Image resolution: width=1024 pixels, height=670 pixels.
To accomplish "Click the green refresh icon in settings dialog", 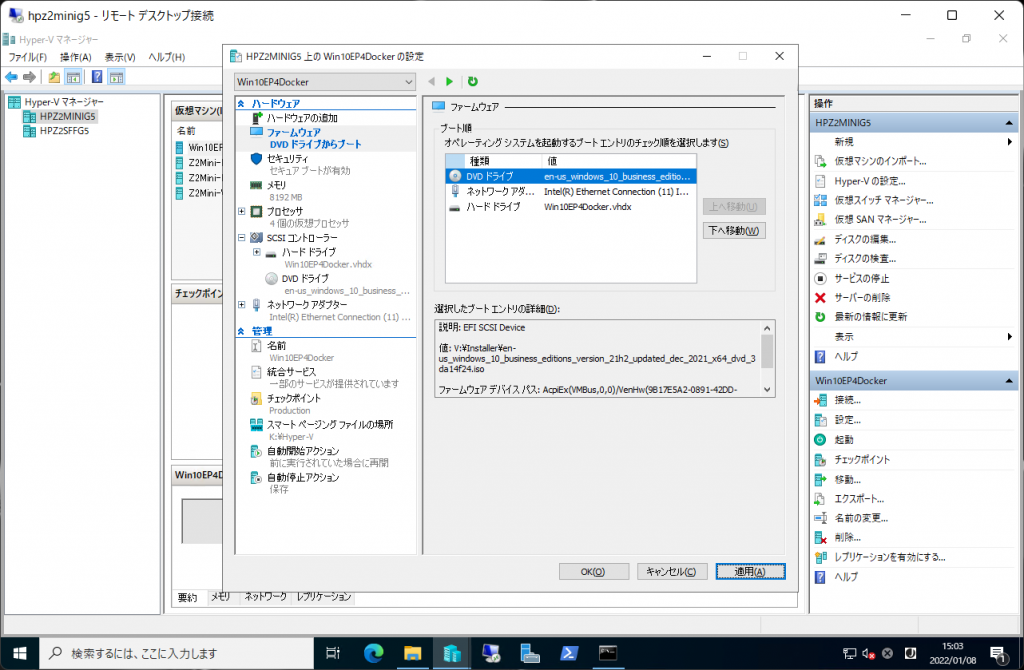I will (473, 82).
